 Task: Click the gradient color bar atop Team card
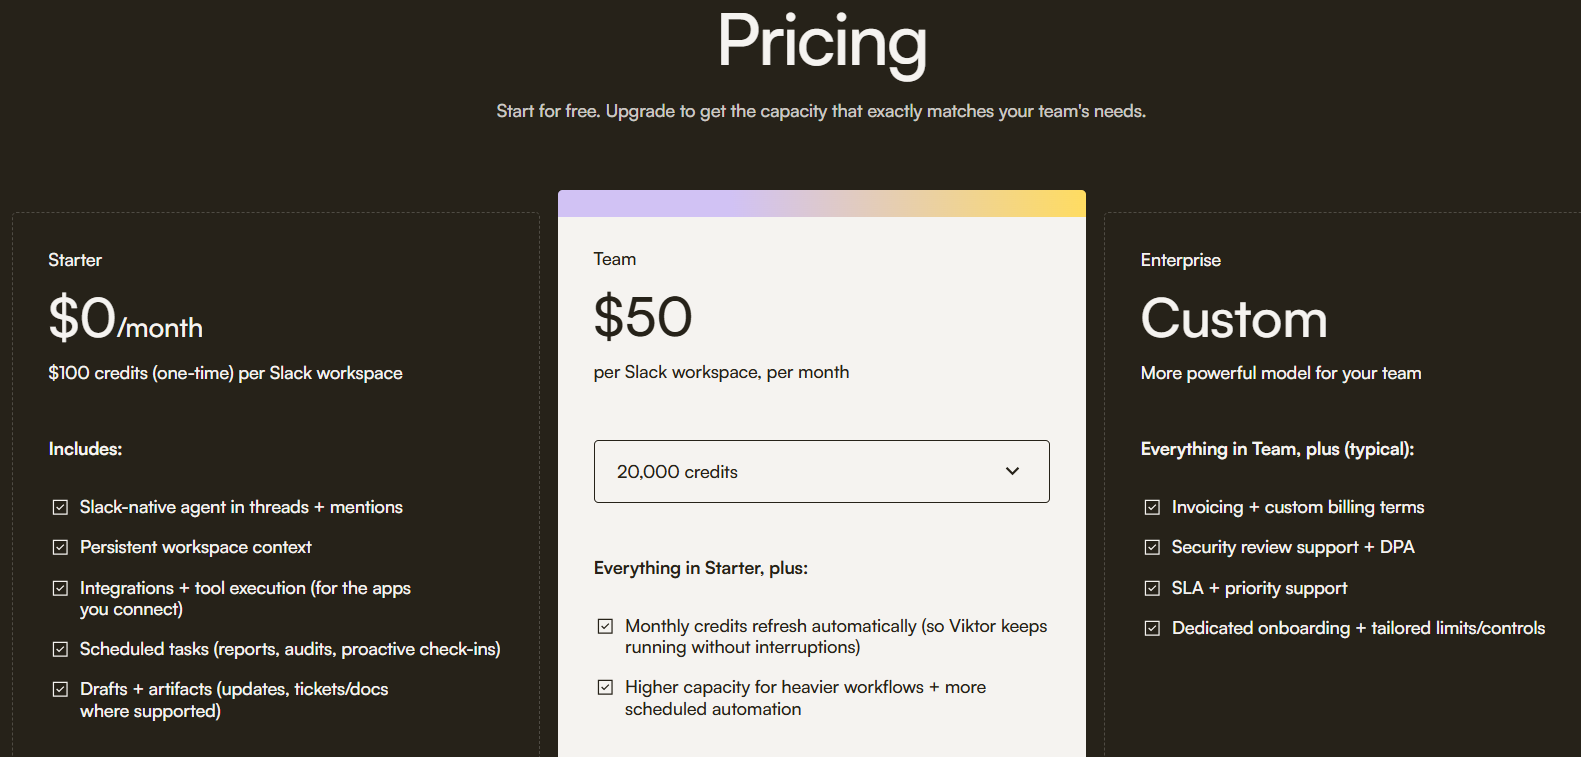(x=821, y=203)
